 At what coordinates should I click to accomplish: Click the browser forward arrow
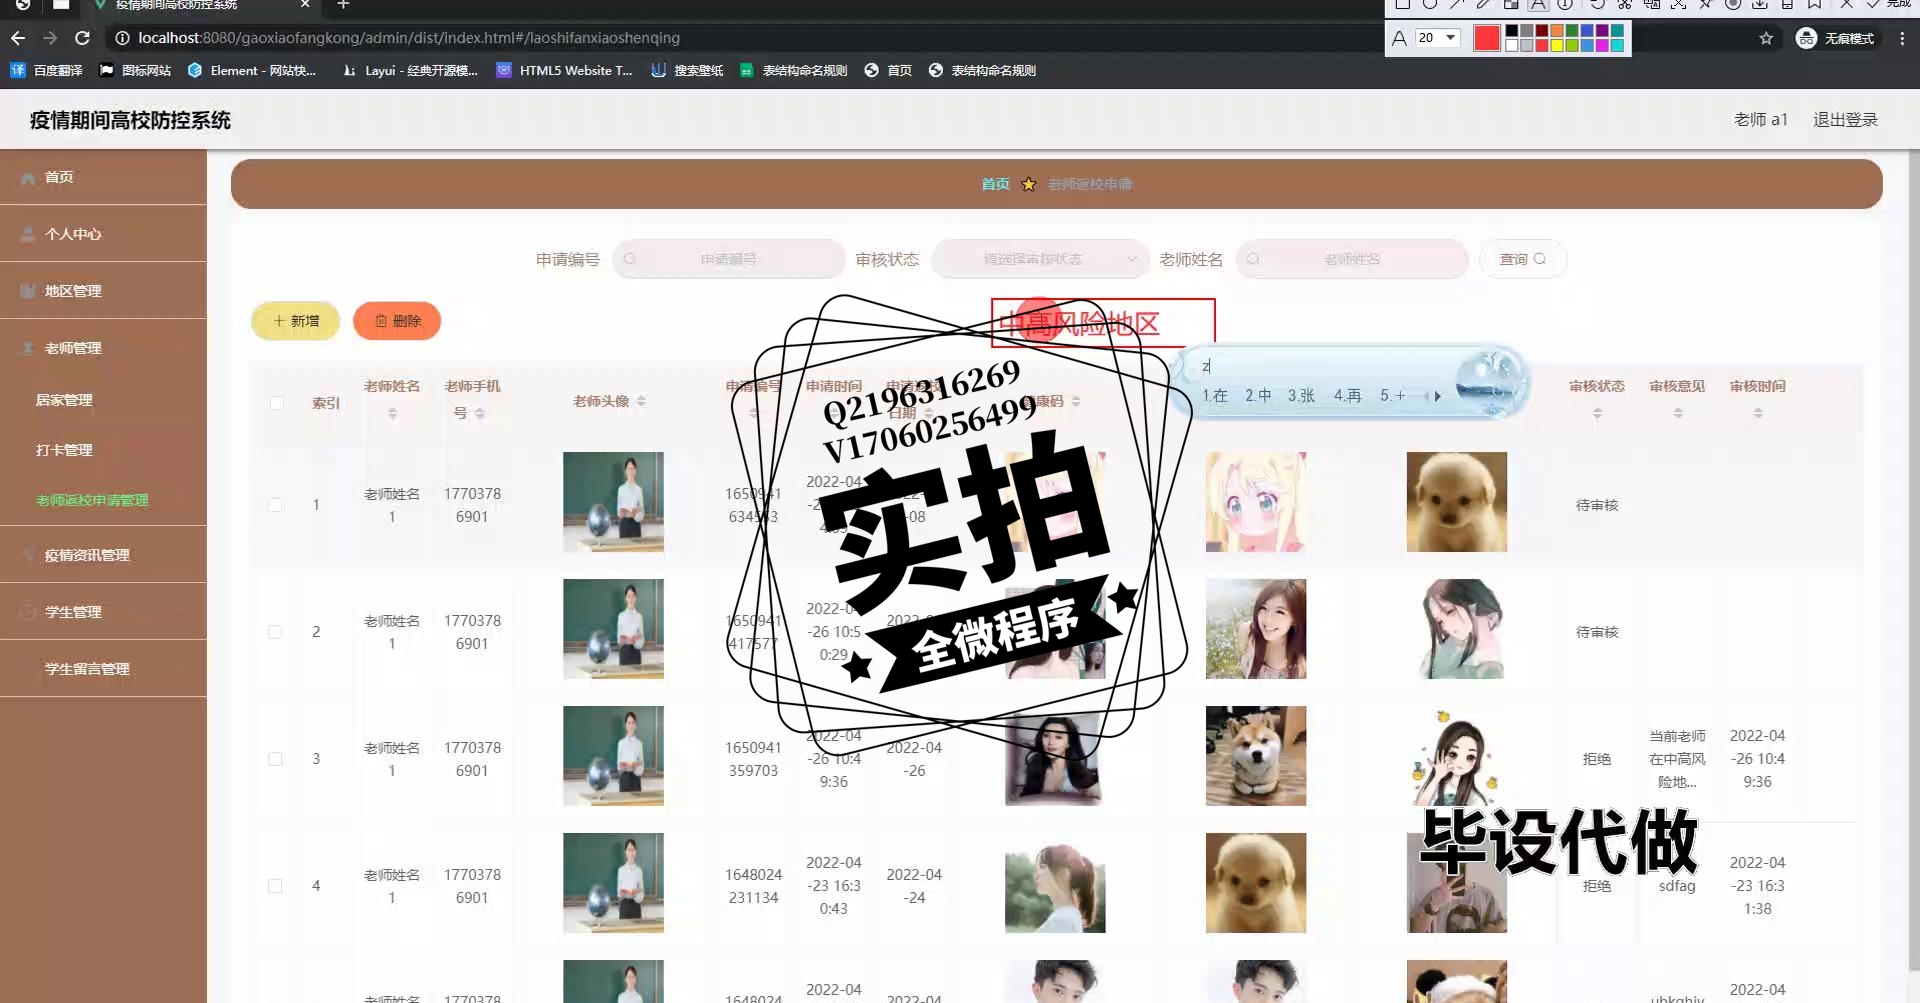[x=50, y=38]
